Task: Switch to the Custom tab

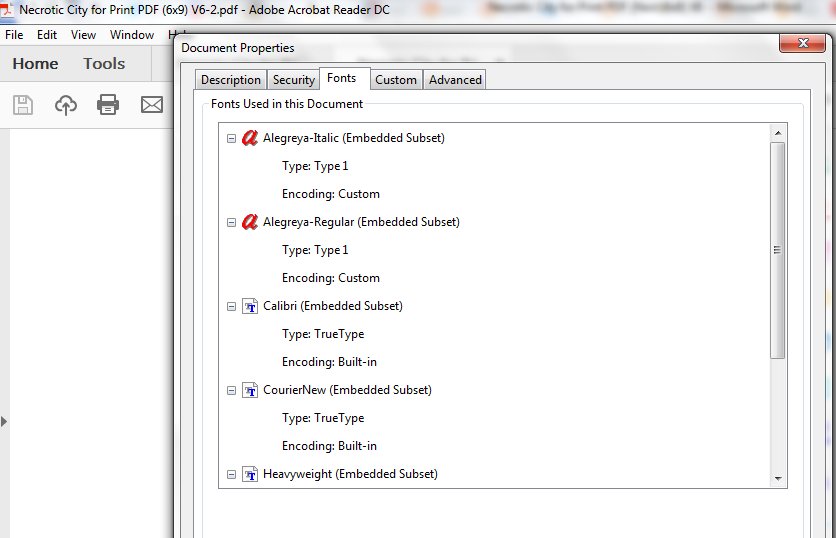Action: tap(396, 80)
